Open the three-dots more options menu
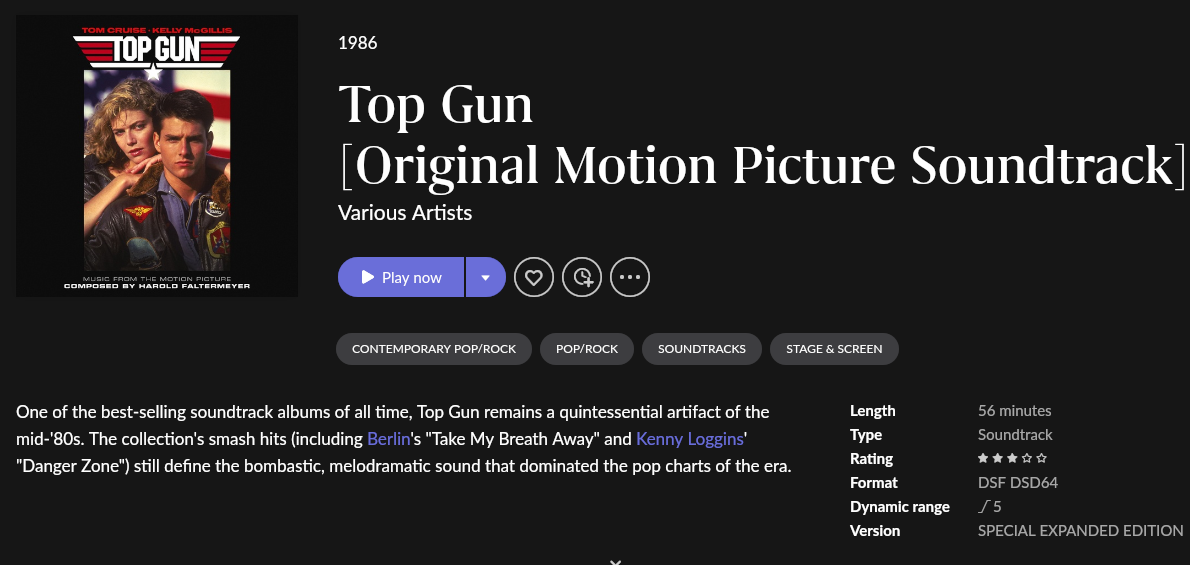This screenshot has width=1190, height=565. [630, 277]
